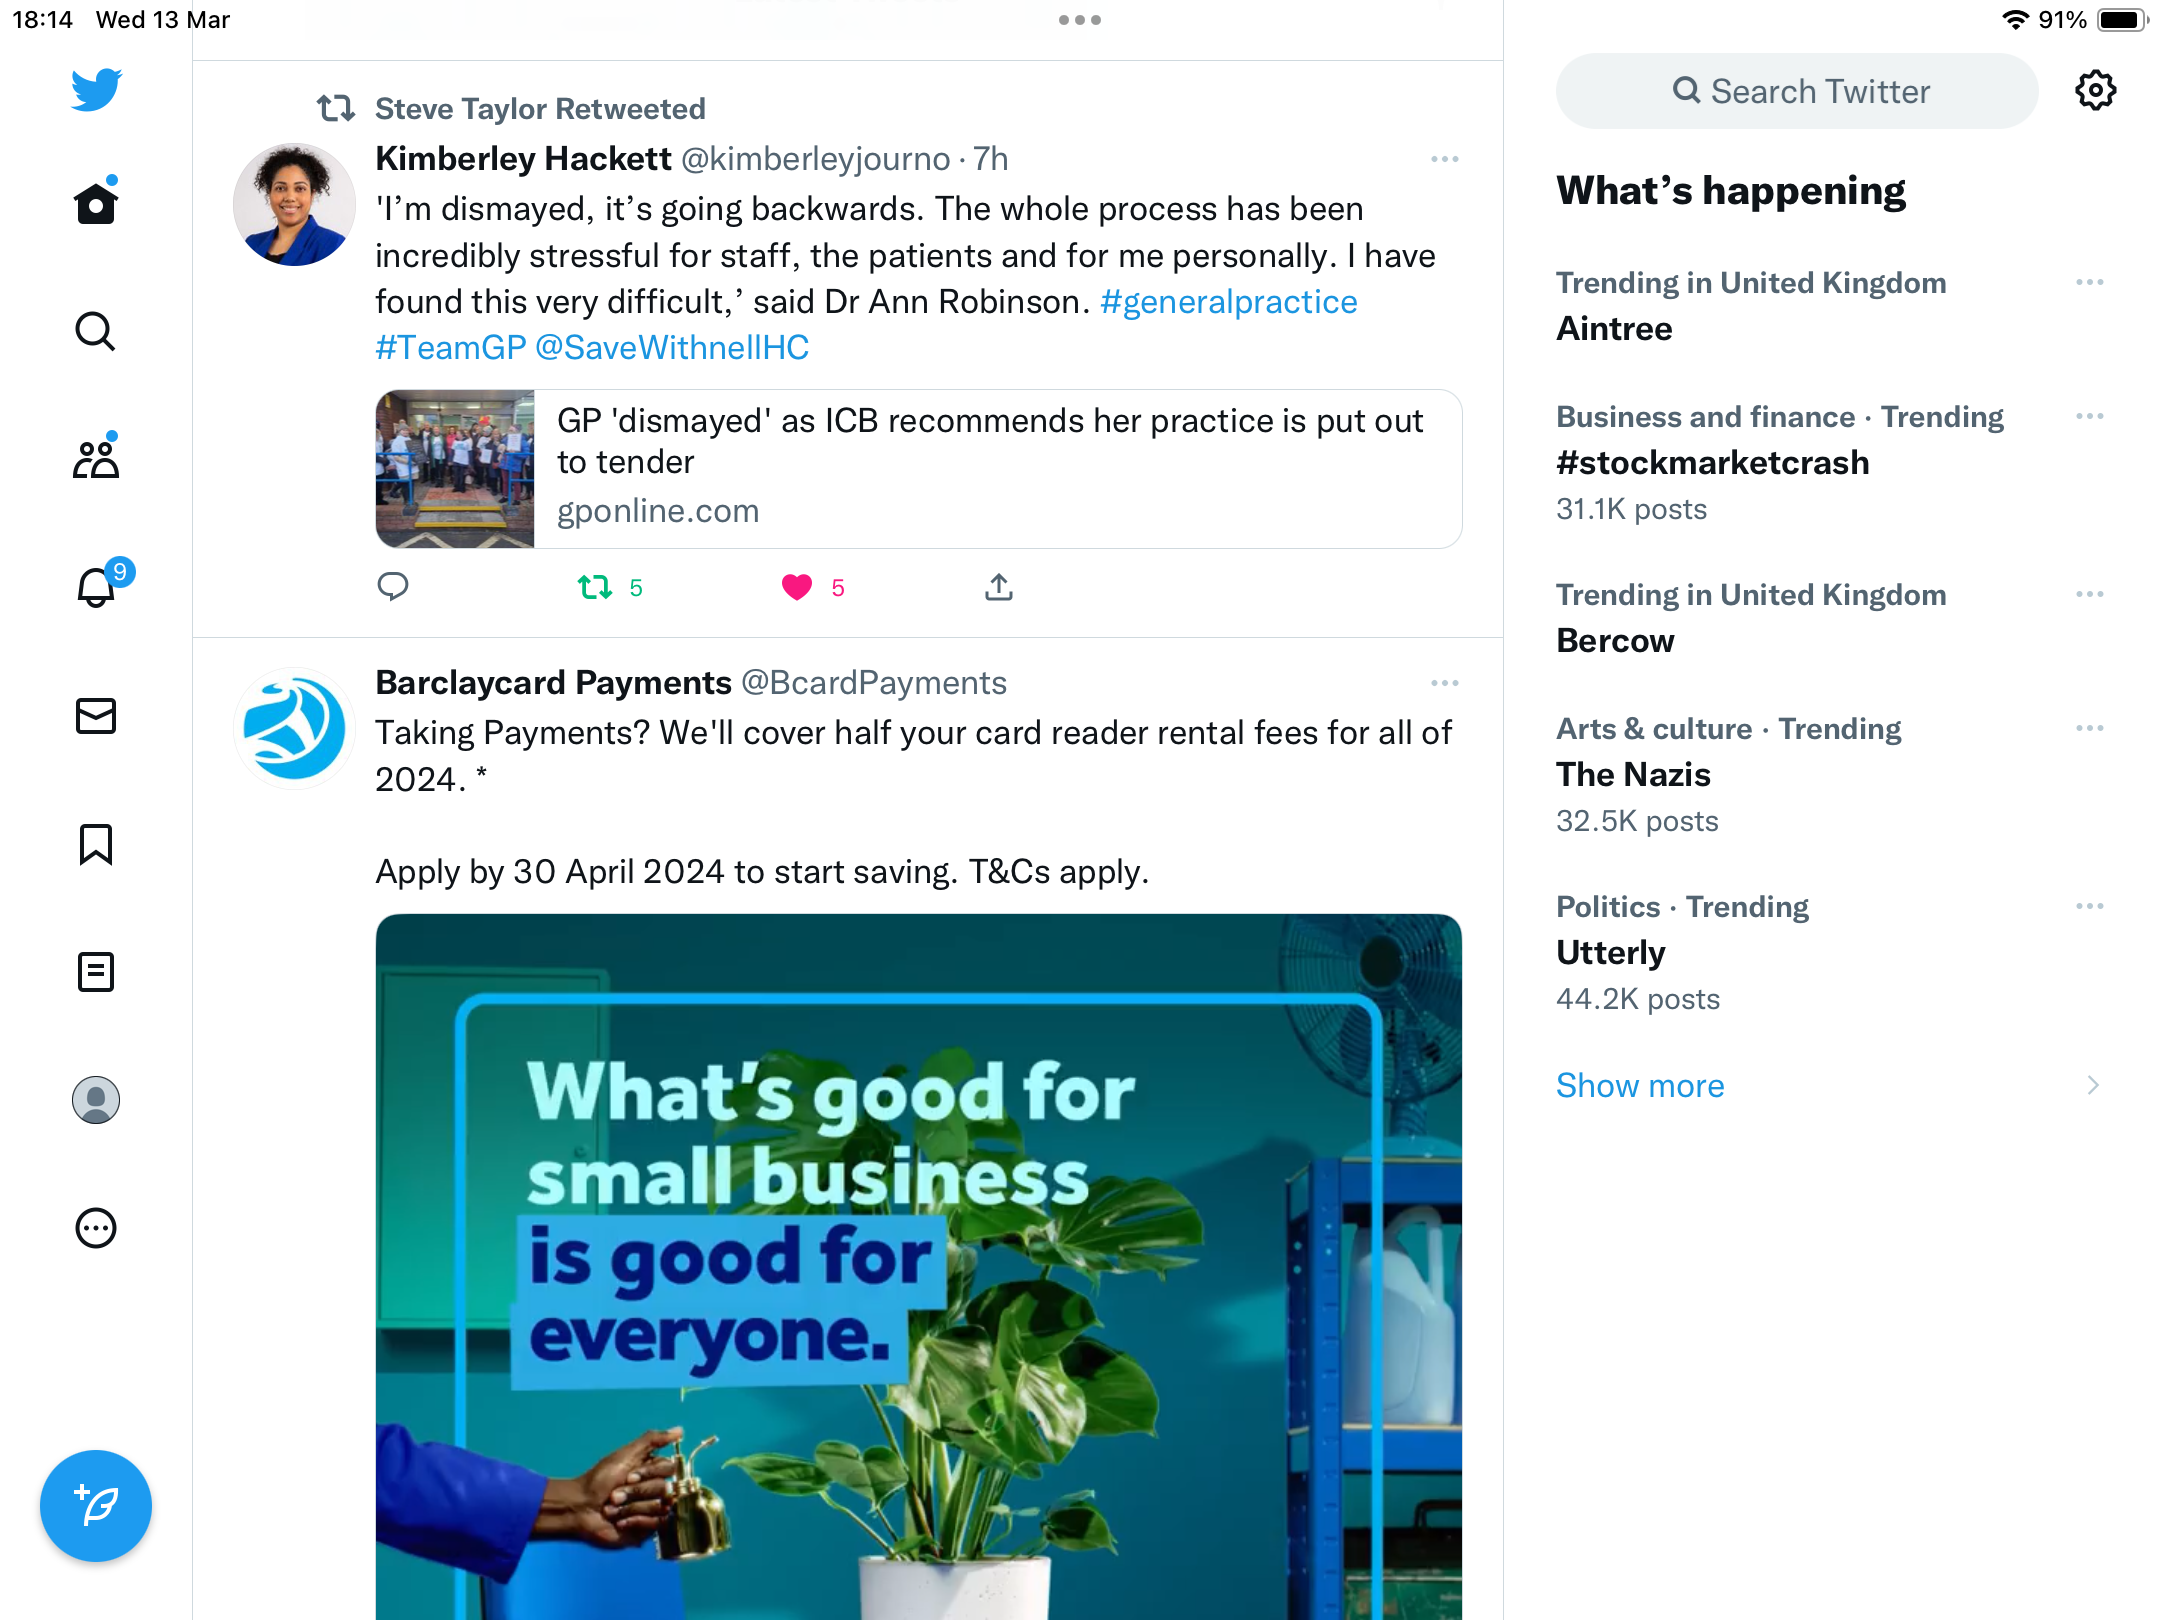Open the More circle menu in sidebar
Image resolution: width=2160 pixels, height=1620 pixels.
coord(96,1228)
